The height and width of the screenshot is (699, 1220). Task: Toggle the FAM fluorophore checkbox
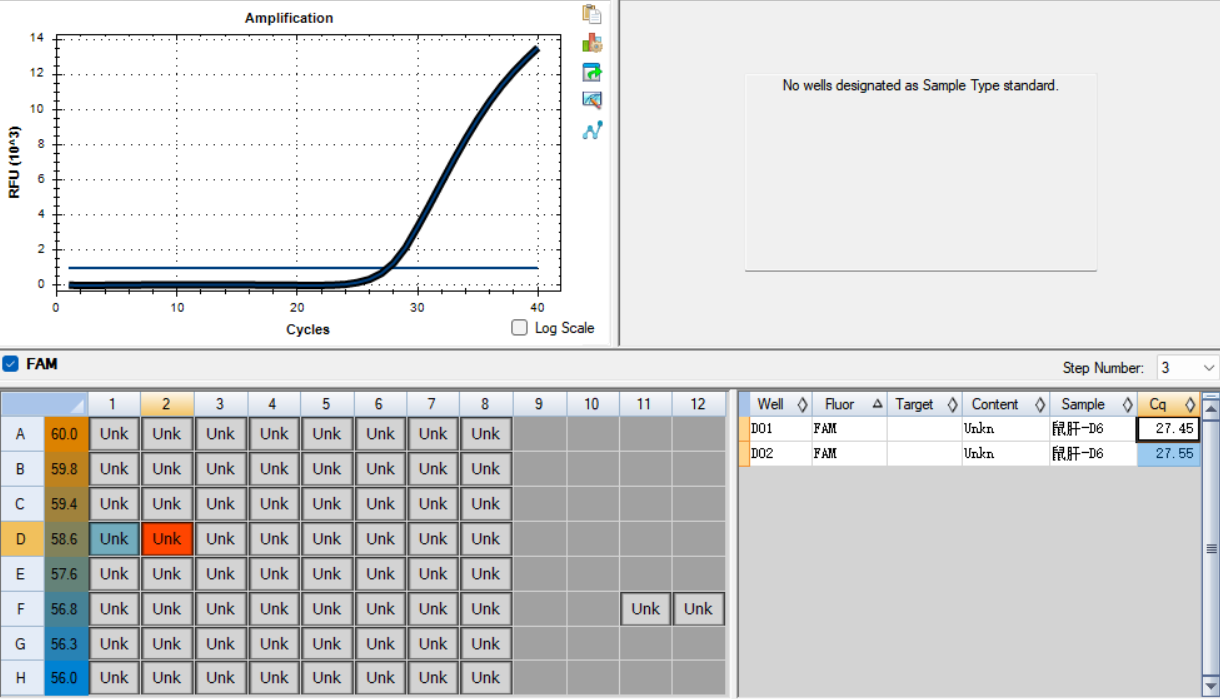11,364
